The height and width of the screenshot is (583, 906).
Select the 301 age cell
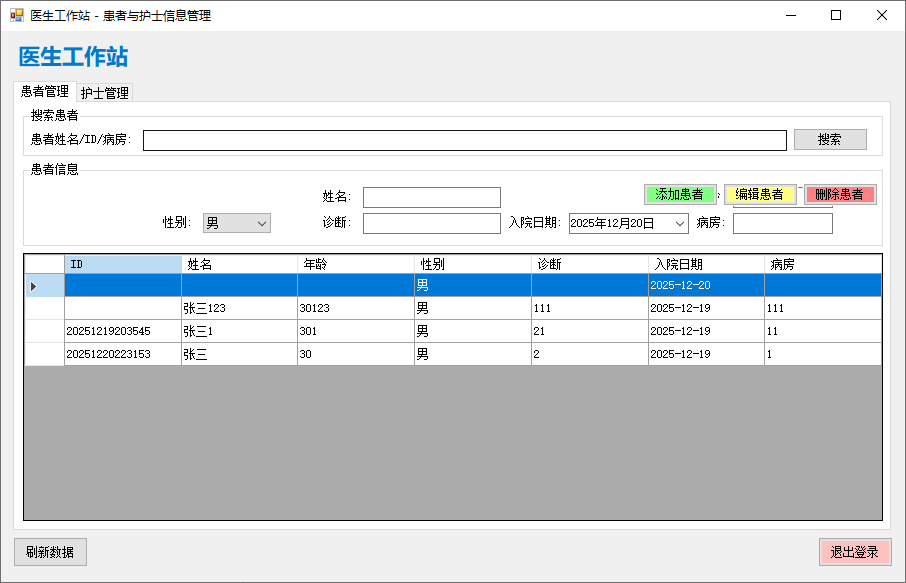pyautogui.click(x=356, y=332)
